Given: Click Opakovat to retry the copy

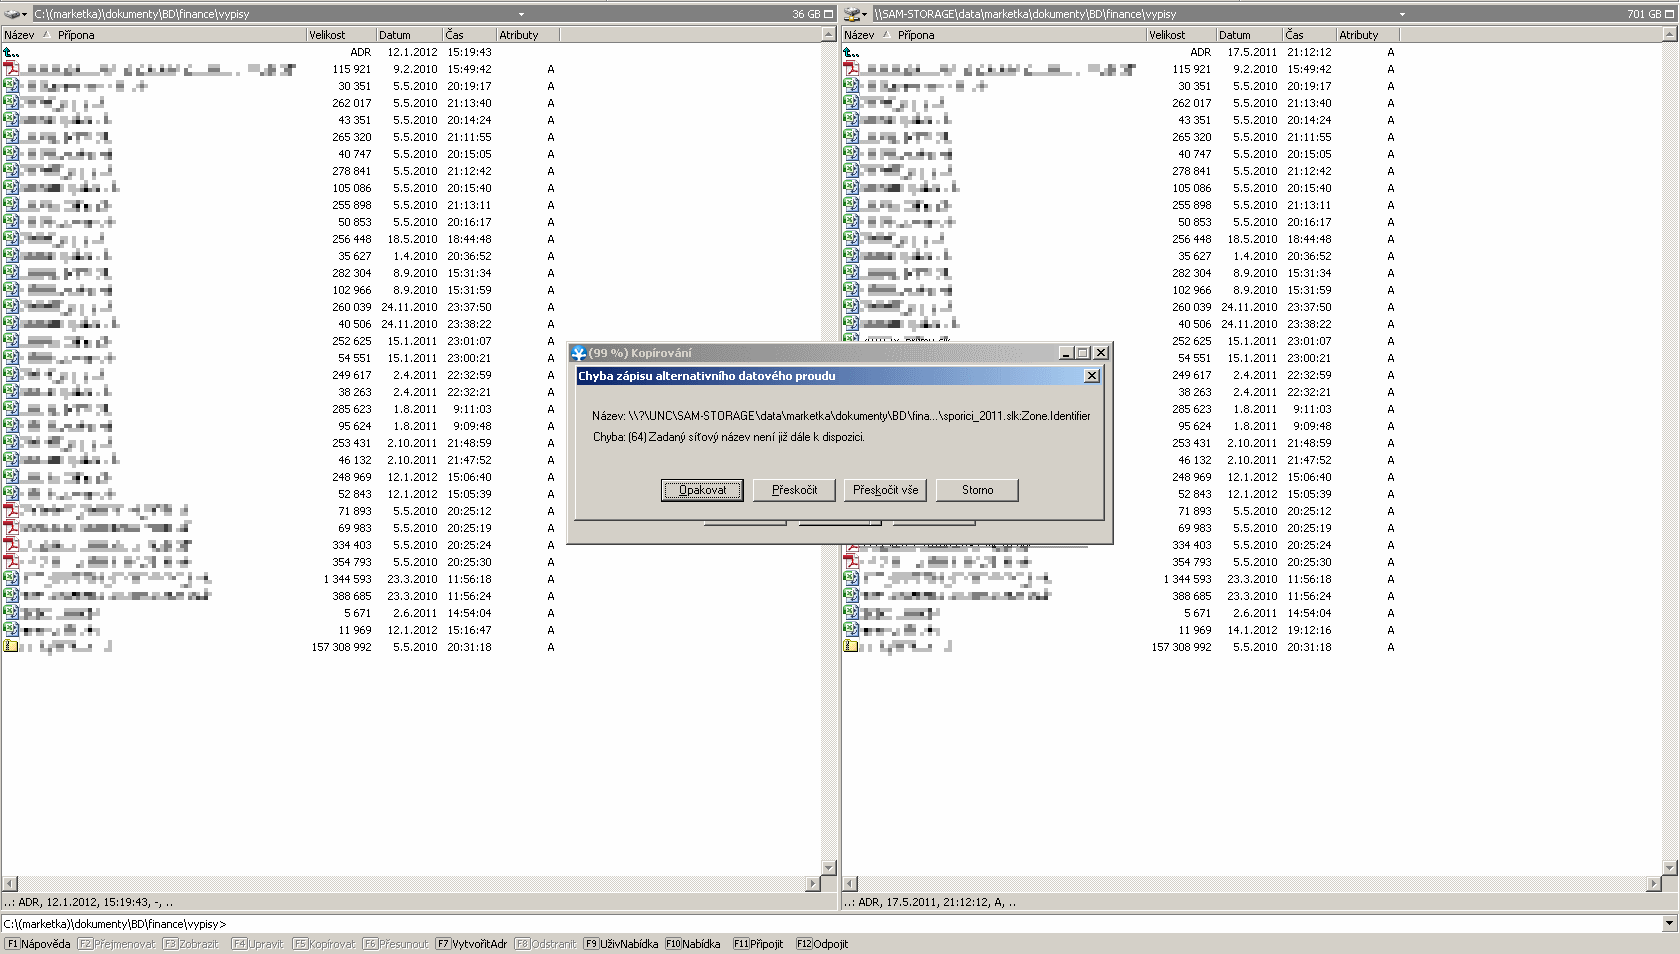Looking at the screenshot, I should pyautogui.click(x=702, y=490).
